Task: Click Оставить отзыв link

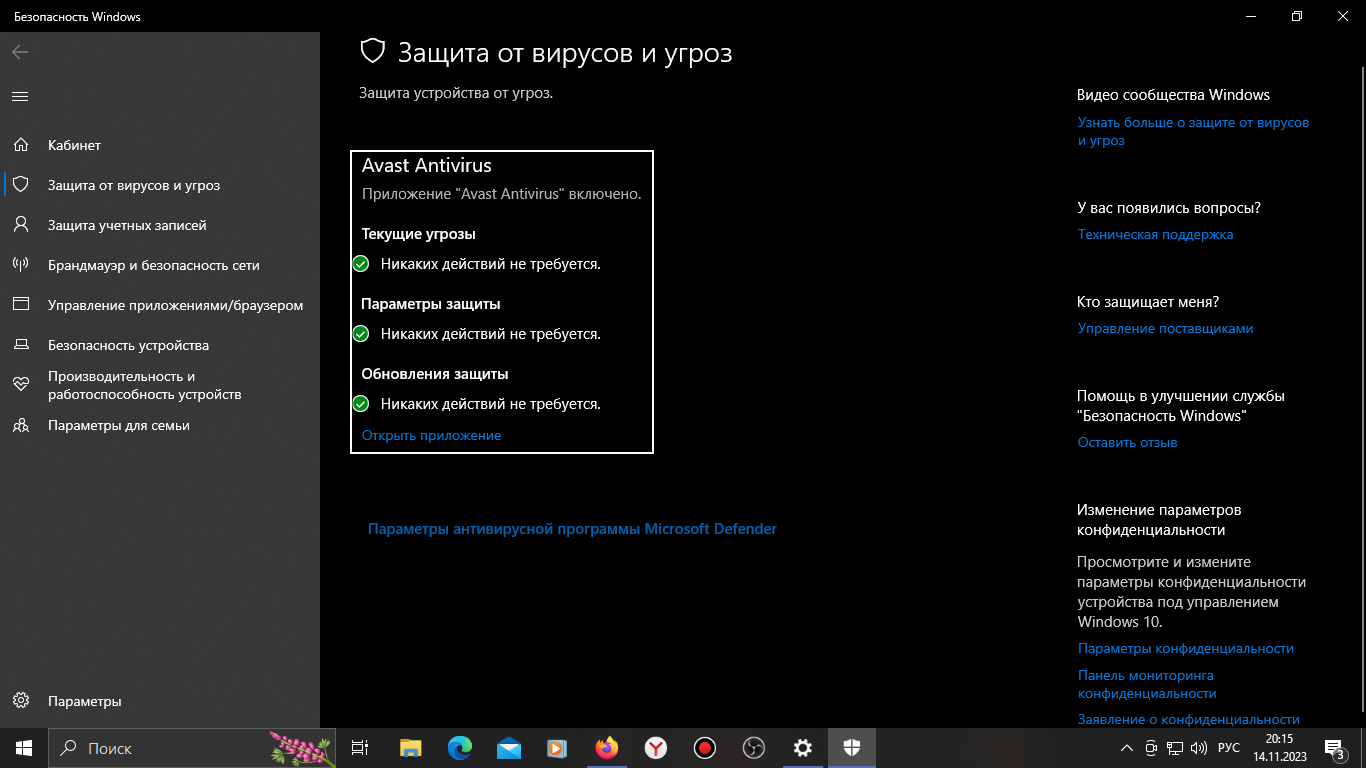Action: [1127, 442]
